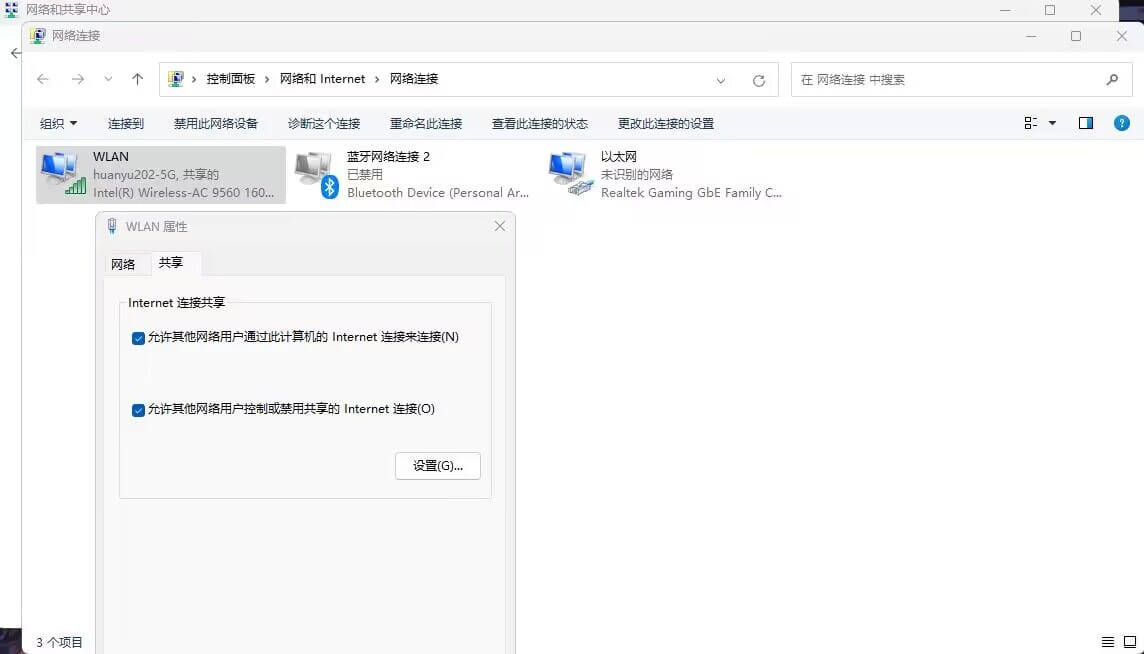Image resolution: width=1144 pixels, height=654 pixels.
Task: Click the 设置(G)... button
Action: click(437, 466)
